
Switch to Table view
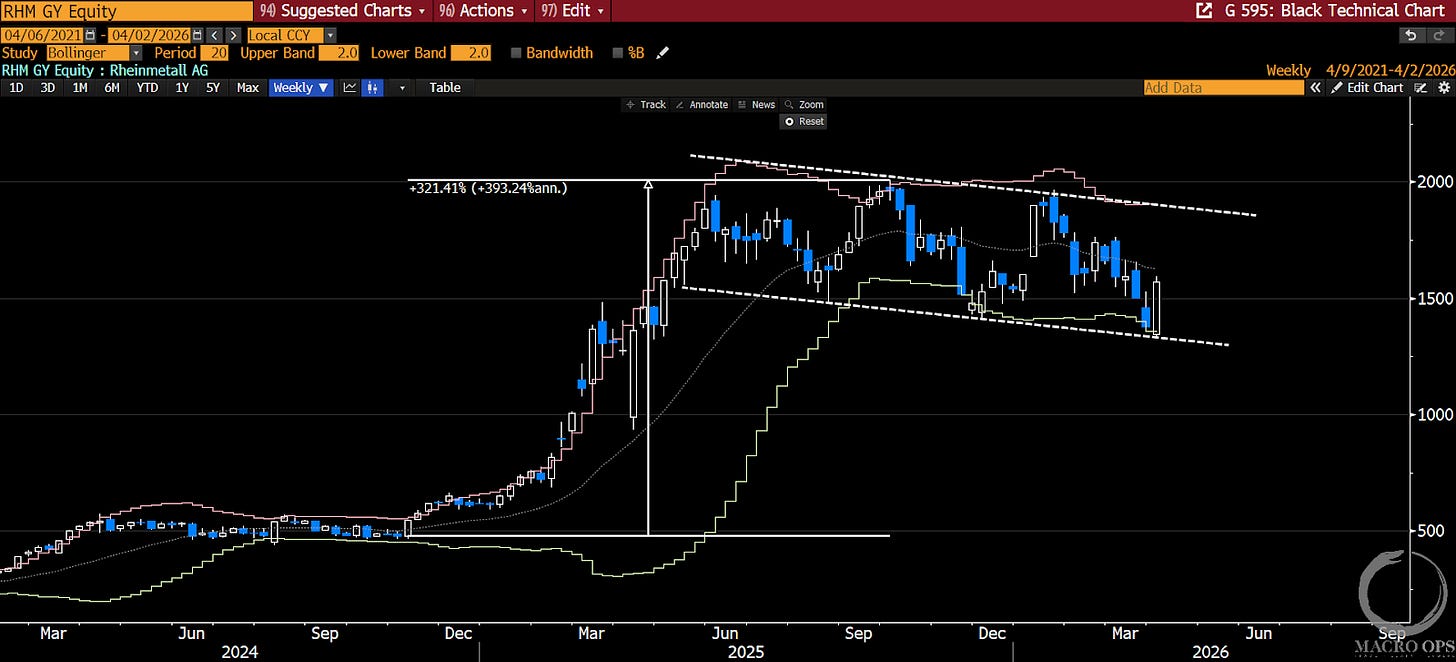(x=445, y=87)
